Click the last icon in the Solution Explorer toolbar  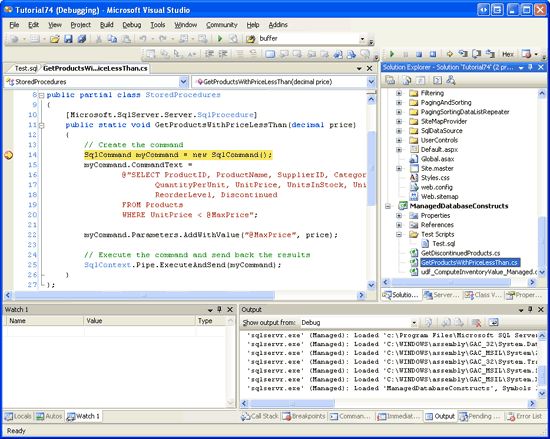click(451, 81)
